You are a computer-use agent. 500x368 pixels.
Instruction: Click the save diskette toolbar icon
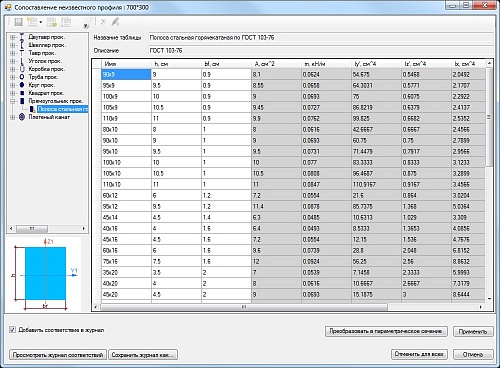coord(18,22)
